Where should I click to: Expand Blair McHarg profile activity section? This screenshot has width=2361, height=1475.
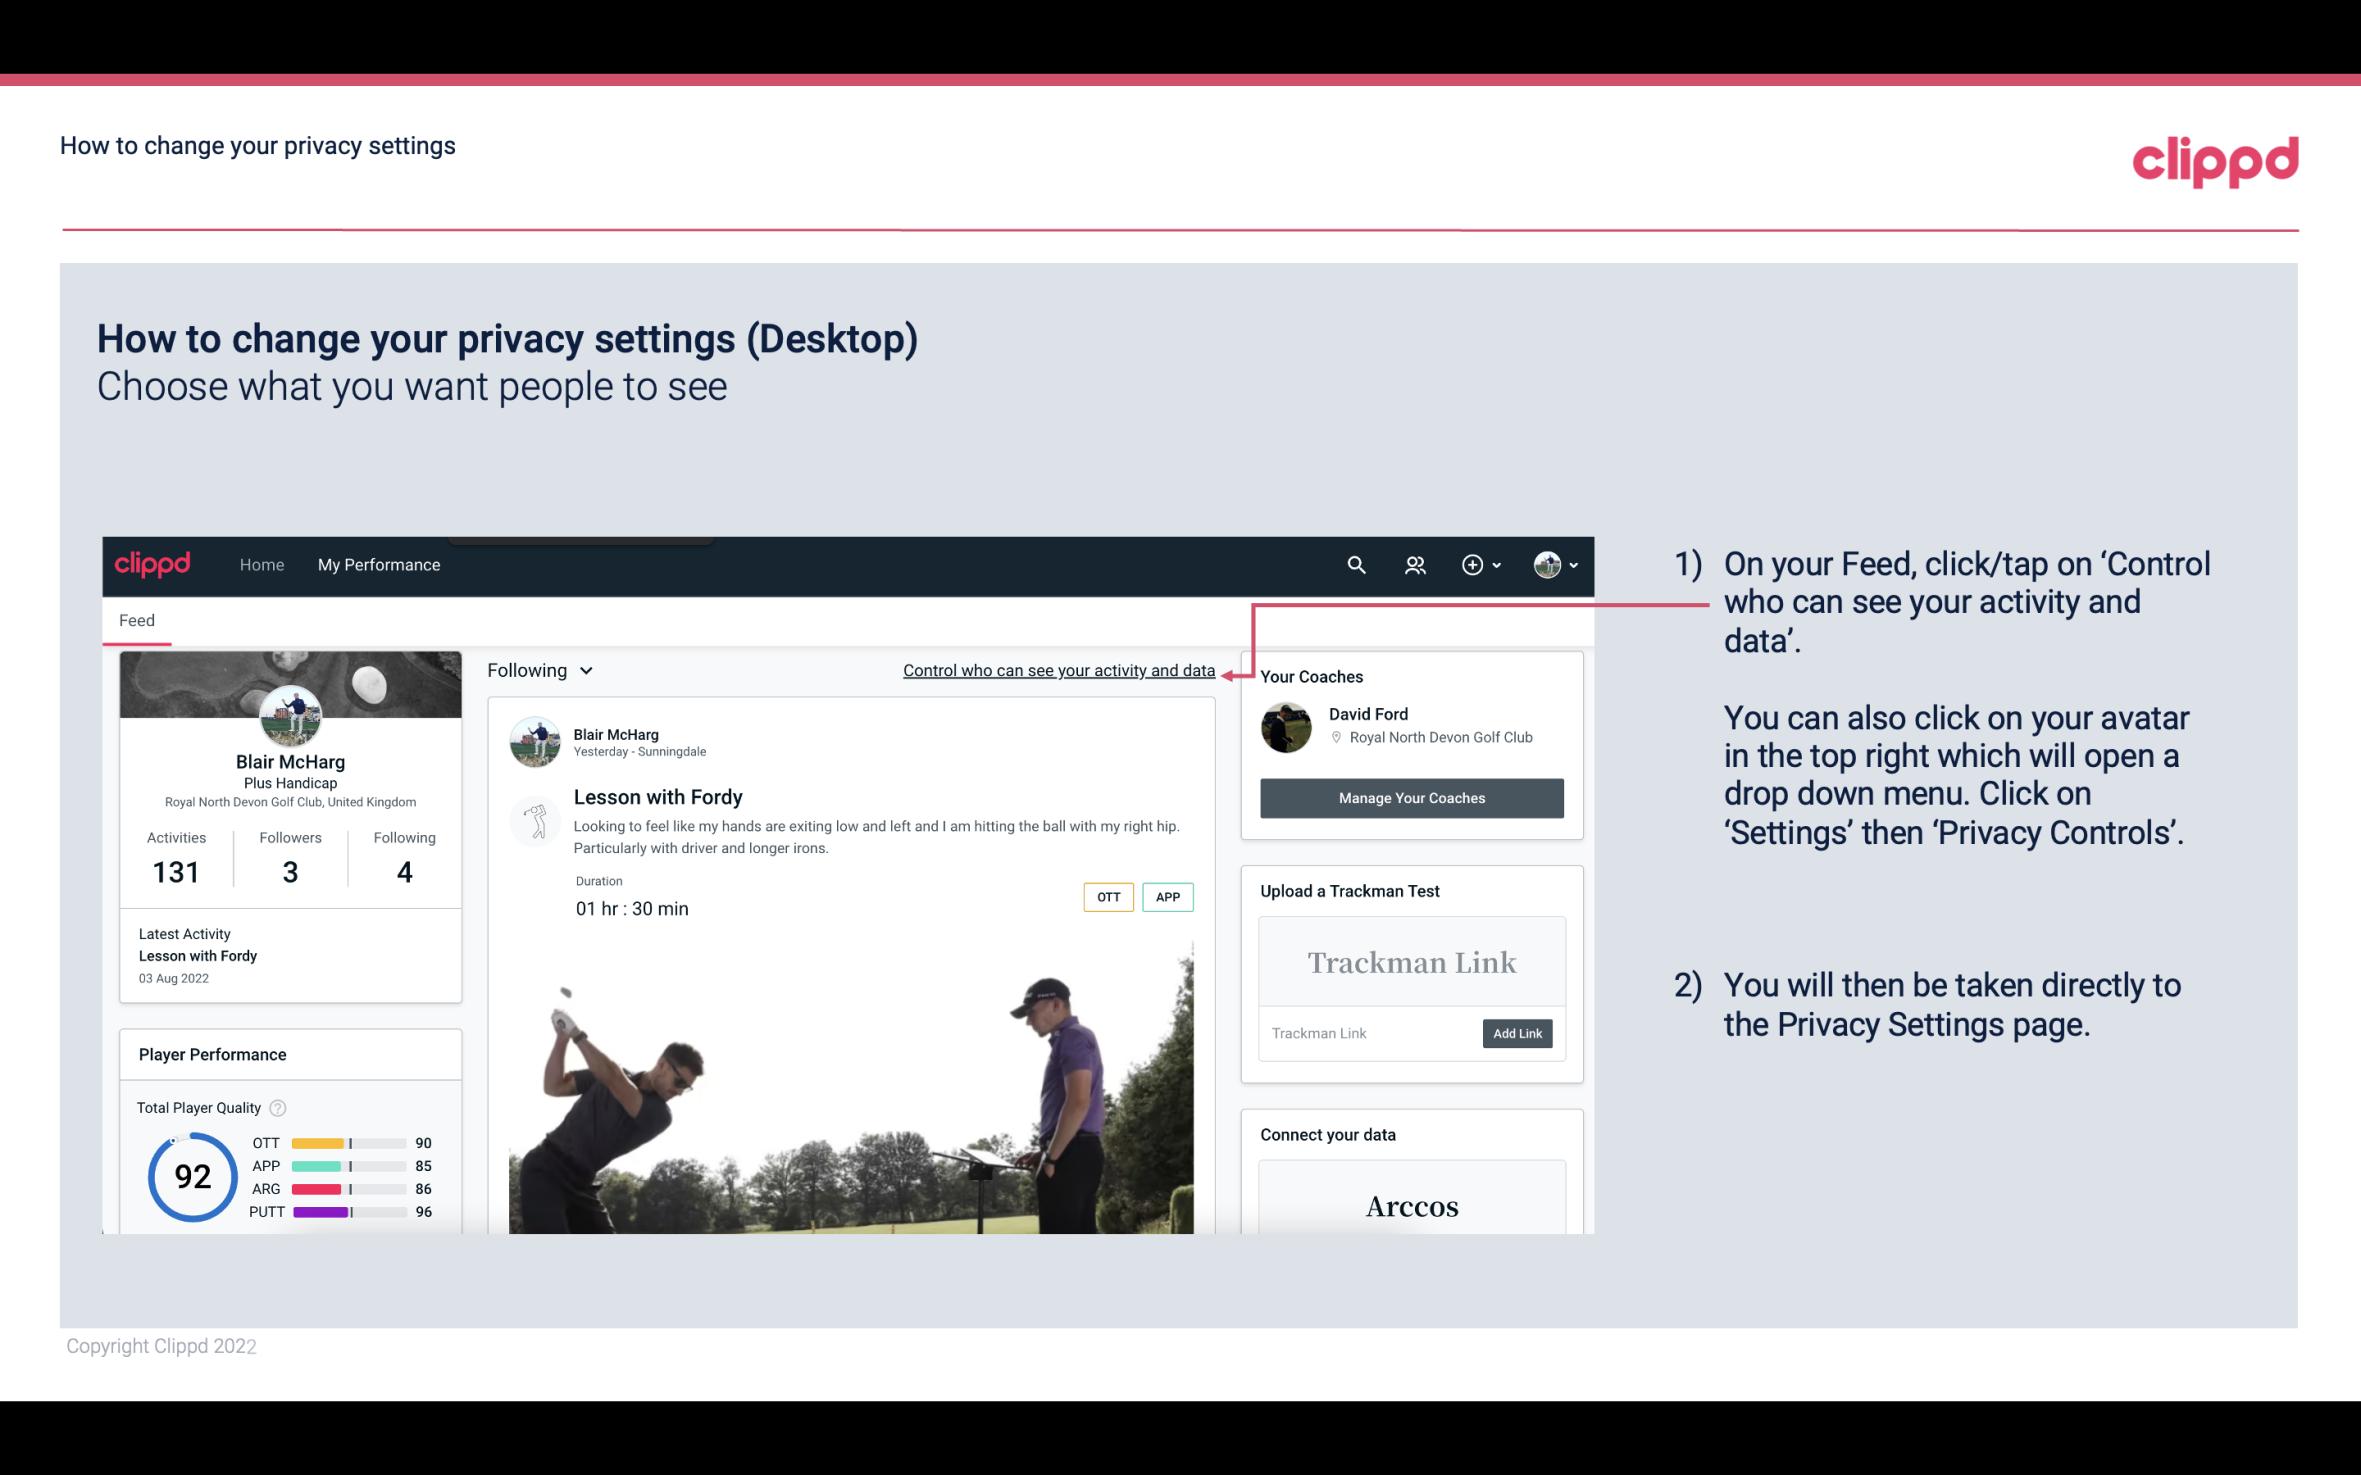pos(175,856)
